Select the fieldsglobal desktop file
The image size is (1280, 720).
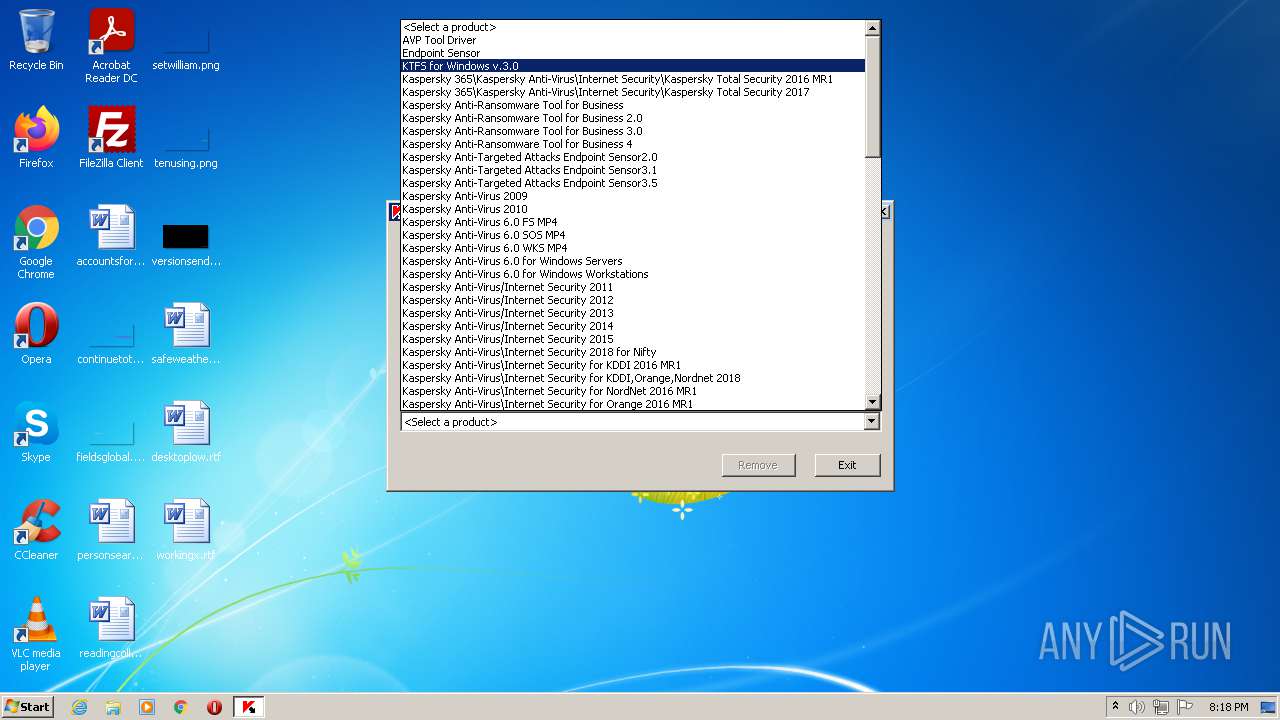tap(111, 438)
